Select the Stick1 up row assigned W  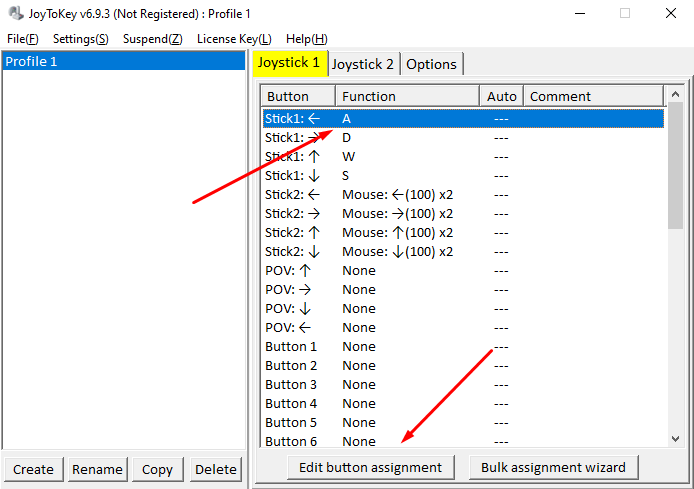[463, 157]
